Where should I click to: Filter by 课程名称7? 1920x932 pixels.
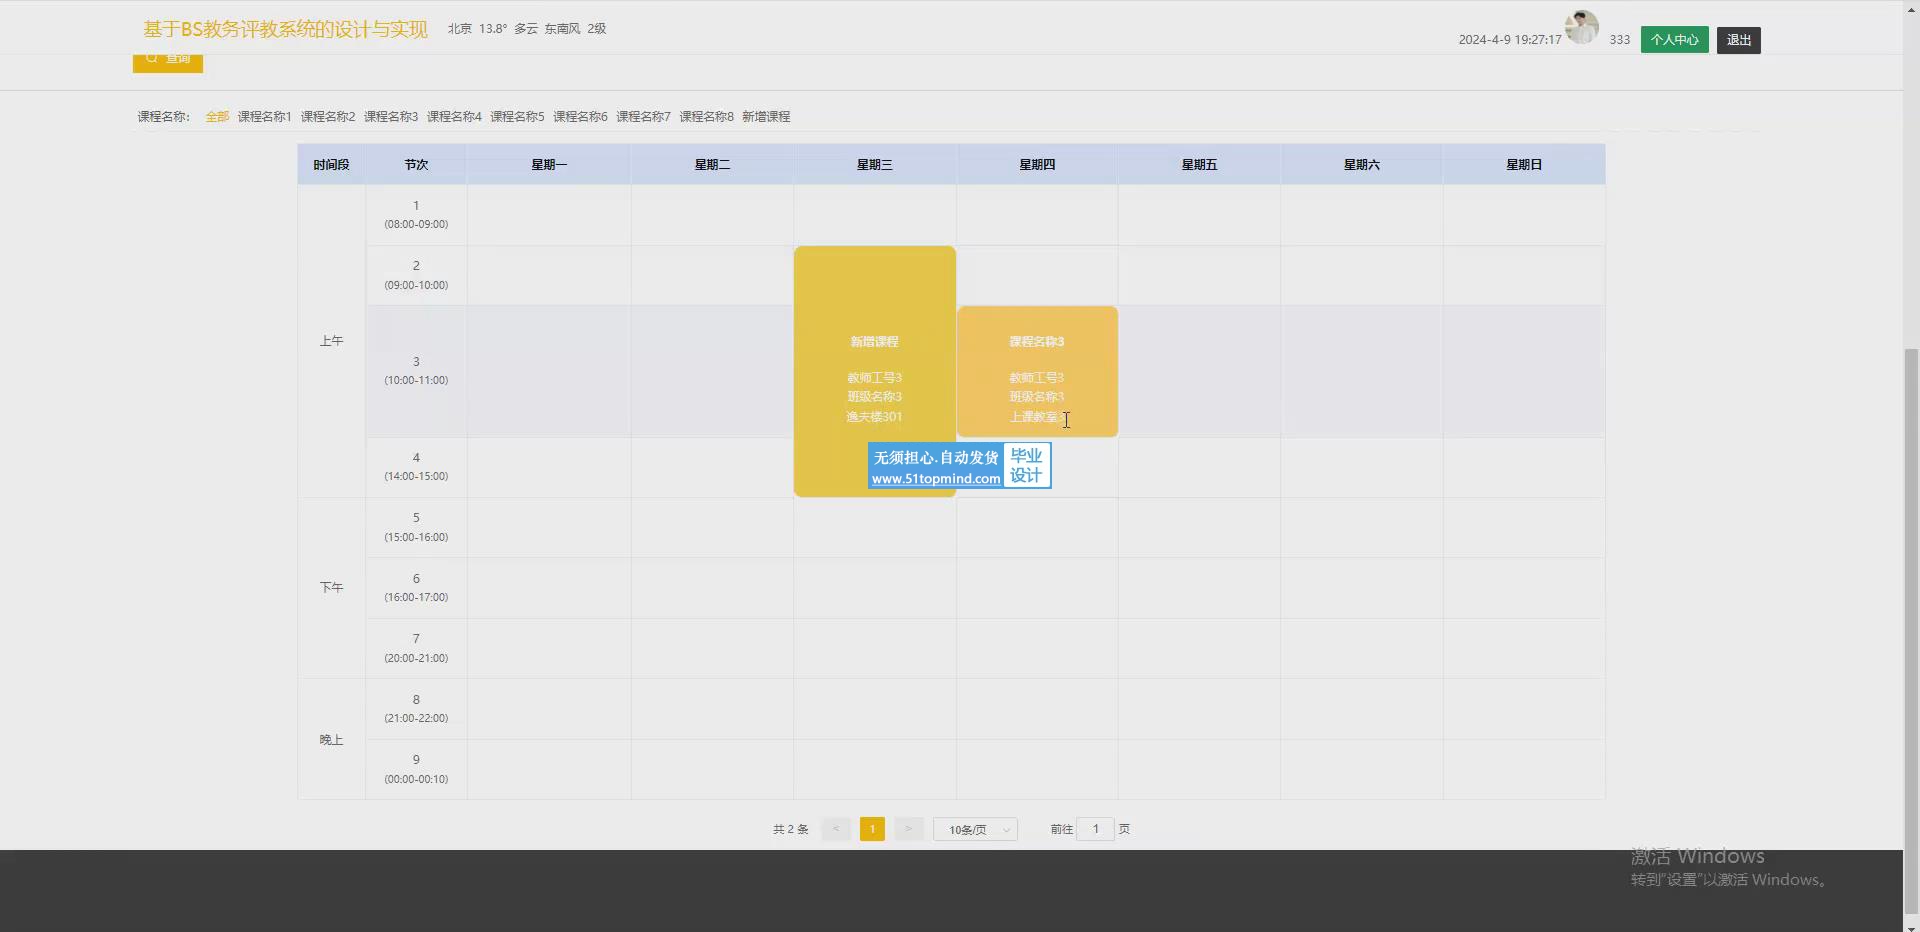(x=643, y=117)
